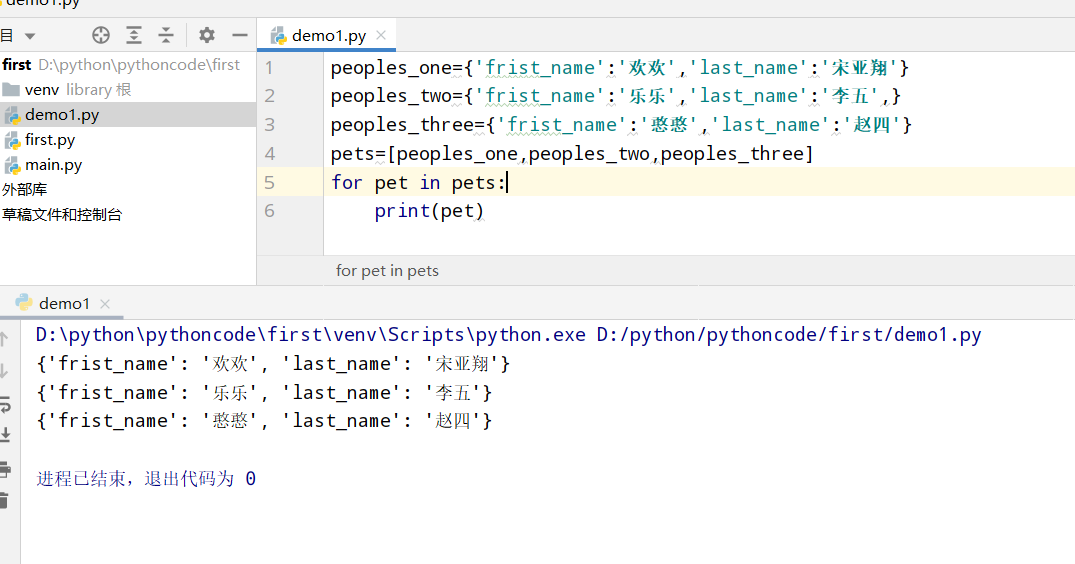The width and height of the screenshot is (1075, 564).
Task: Open the project view dropdown arrow
Action: (29, 36)
